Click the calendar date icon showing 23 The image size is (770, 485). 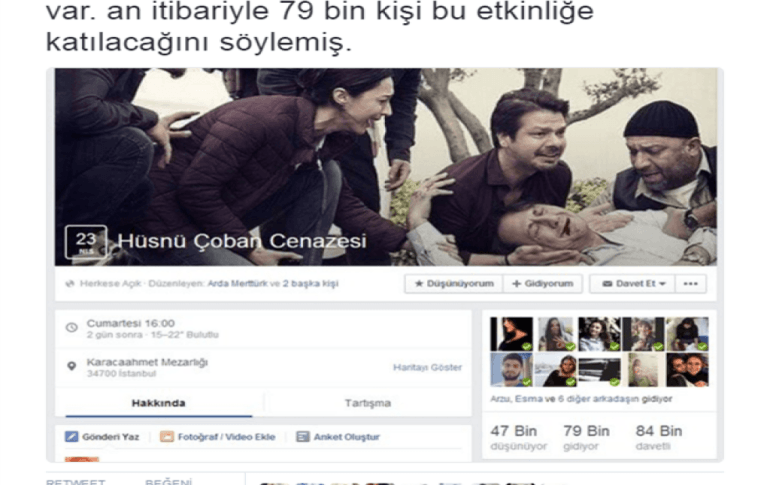pos(84,242)
